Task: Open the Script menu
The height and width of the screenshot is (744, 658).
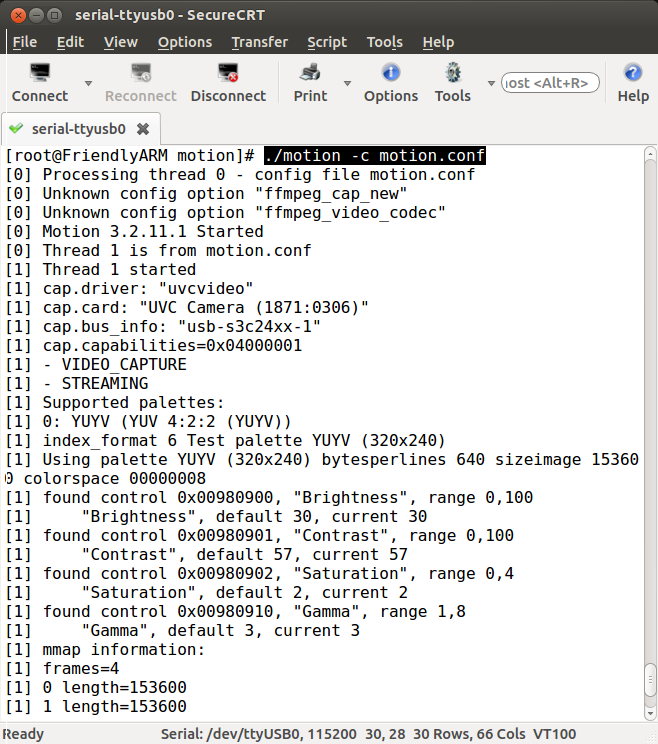Action: tap(327, 42)
